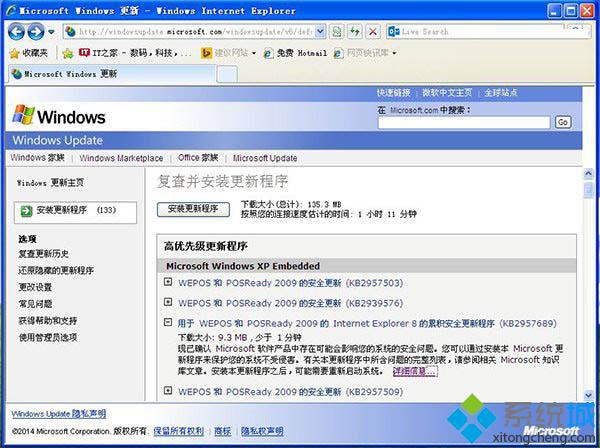Open the Windows 家族 menu item
This screenshot has width=600, height=448.
pos(38,158)
